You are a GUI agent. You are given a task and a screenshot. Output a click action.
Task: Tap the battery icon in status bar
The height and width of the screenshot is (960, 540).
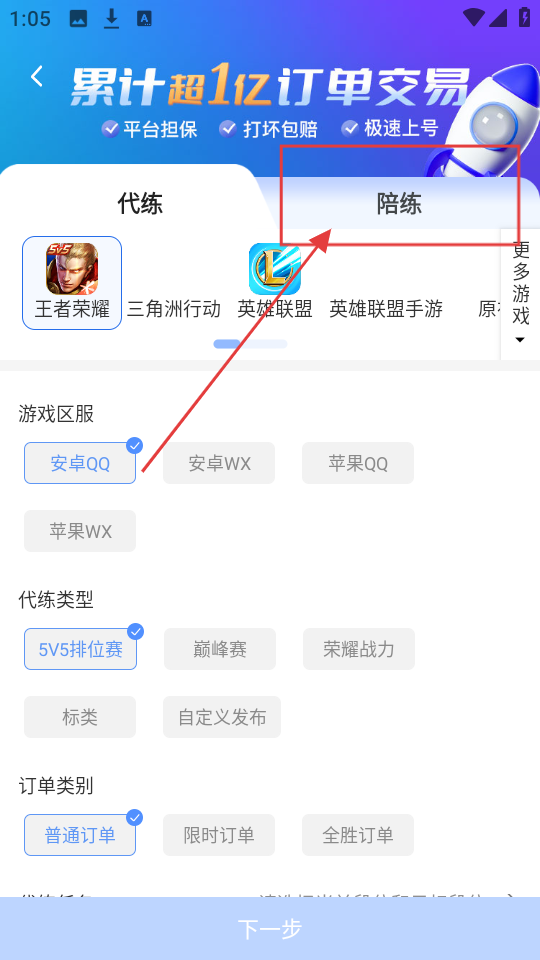click(524, 17)
